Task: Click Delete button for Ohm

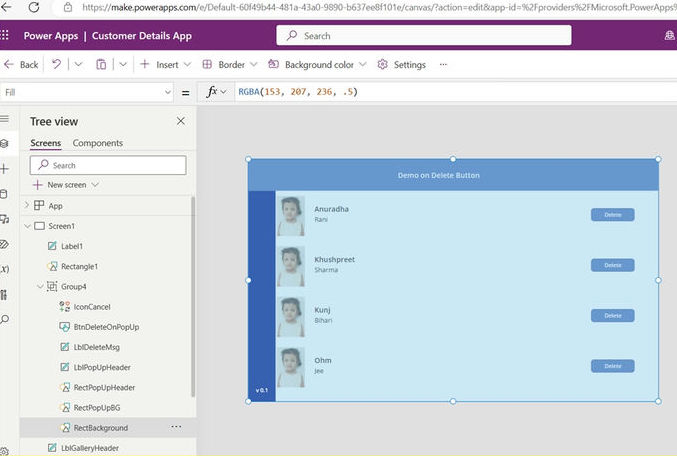Action: click(x=612, y=366)
